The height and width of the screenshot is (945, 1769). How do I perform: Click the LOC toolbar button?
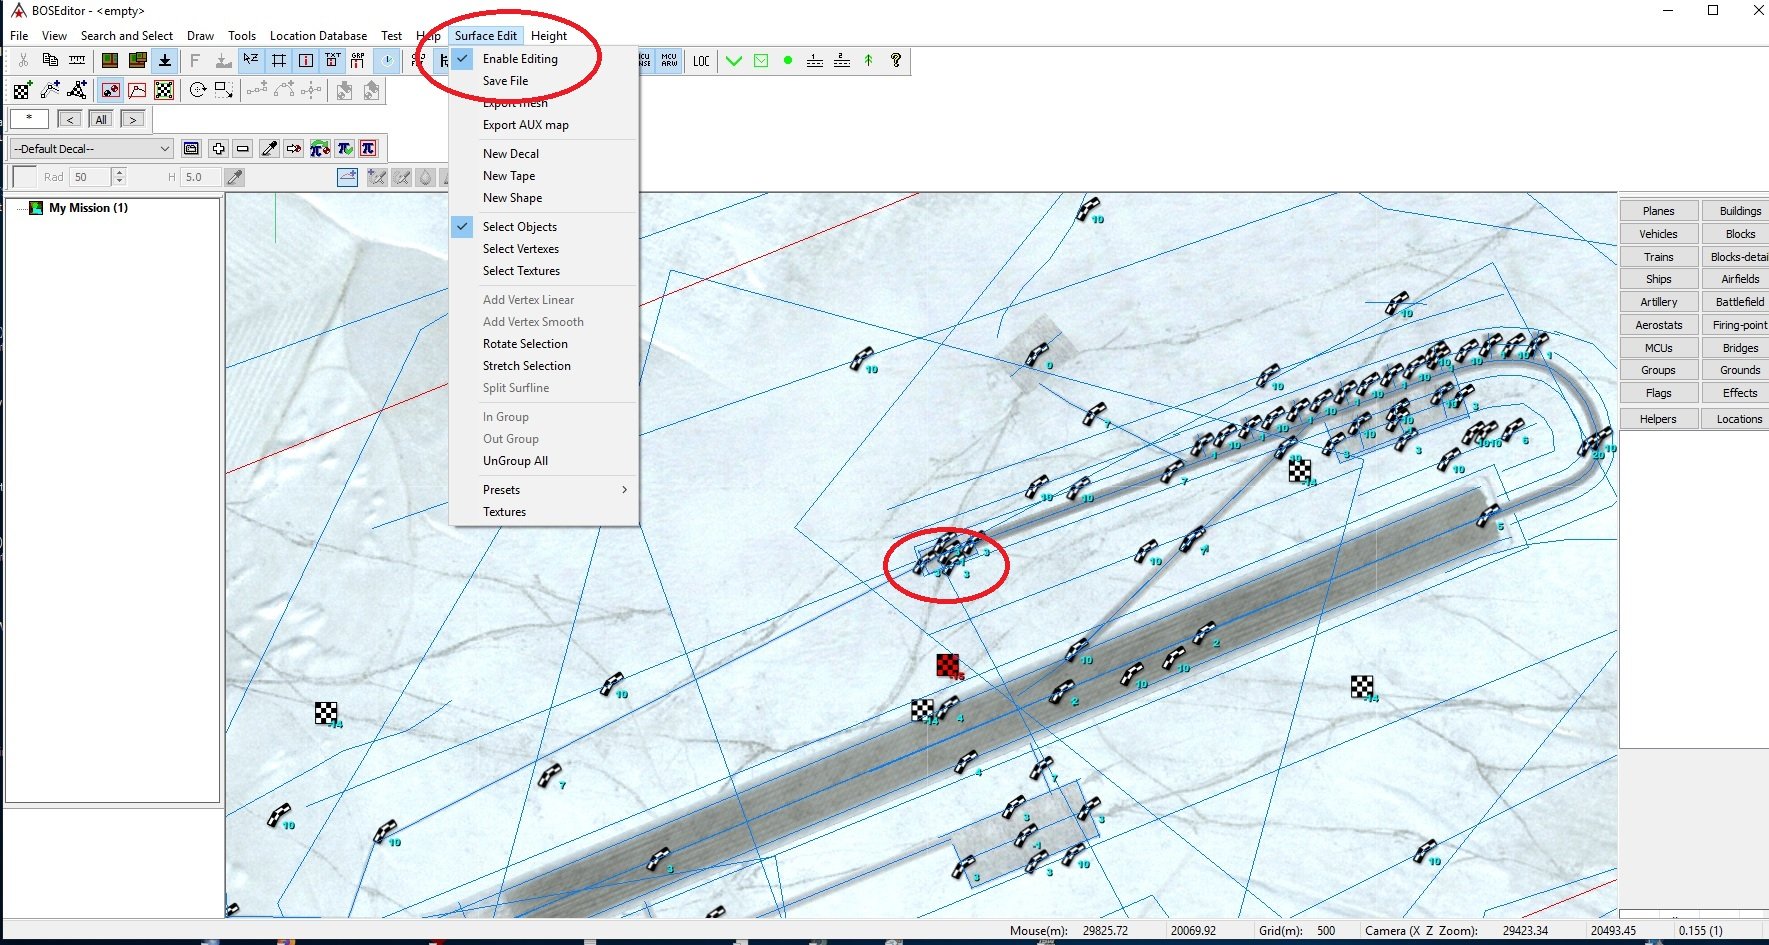pos(701,61)
